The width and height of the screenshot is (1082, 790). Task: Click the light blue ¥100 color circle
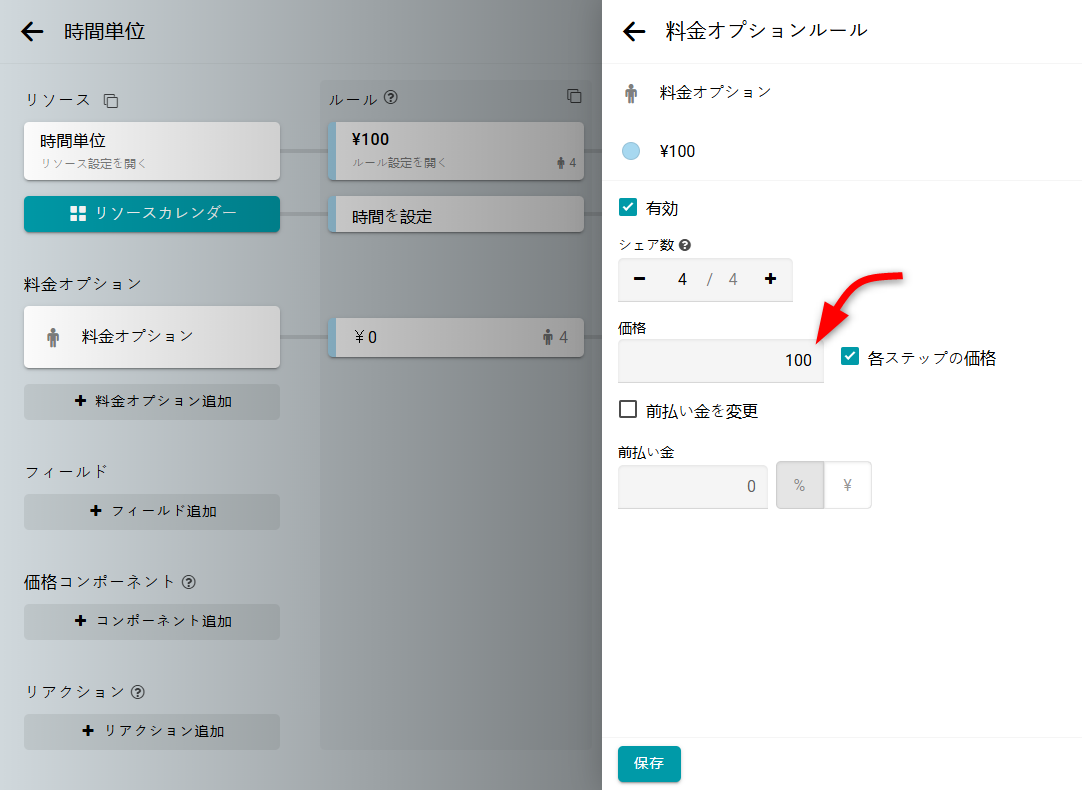[x=631, y=151]
